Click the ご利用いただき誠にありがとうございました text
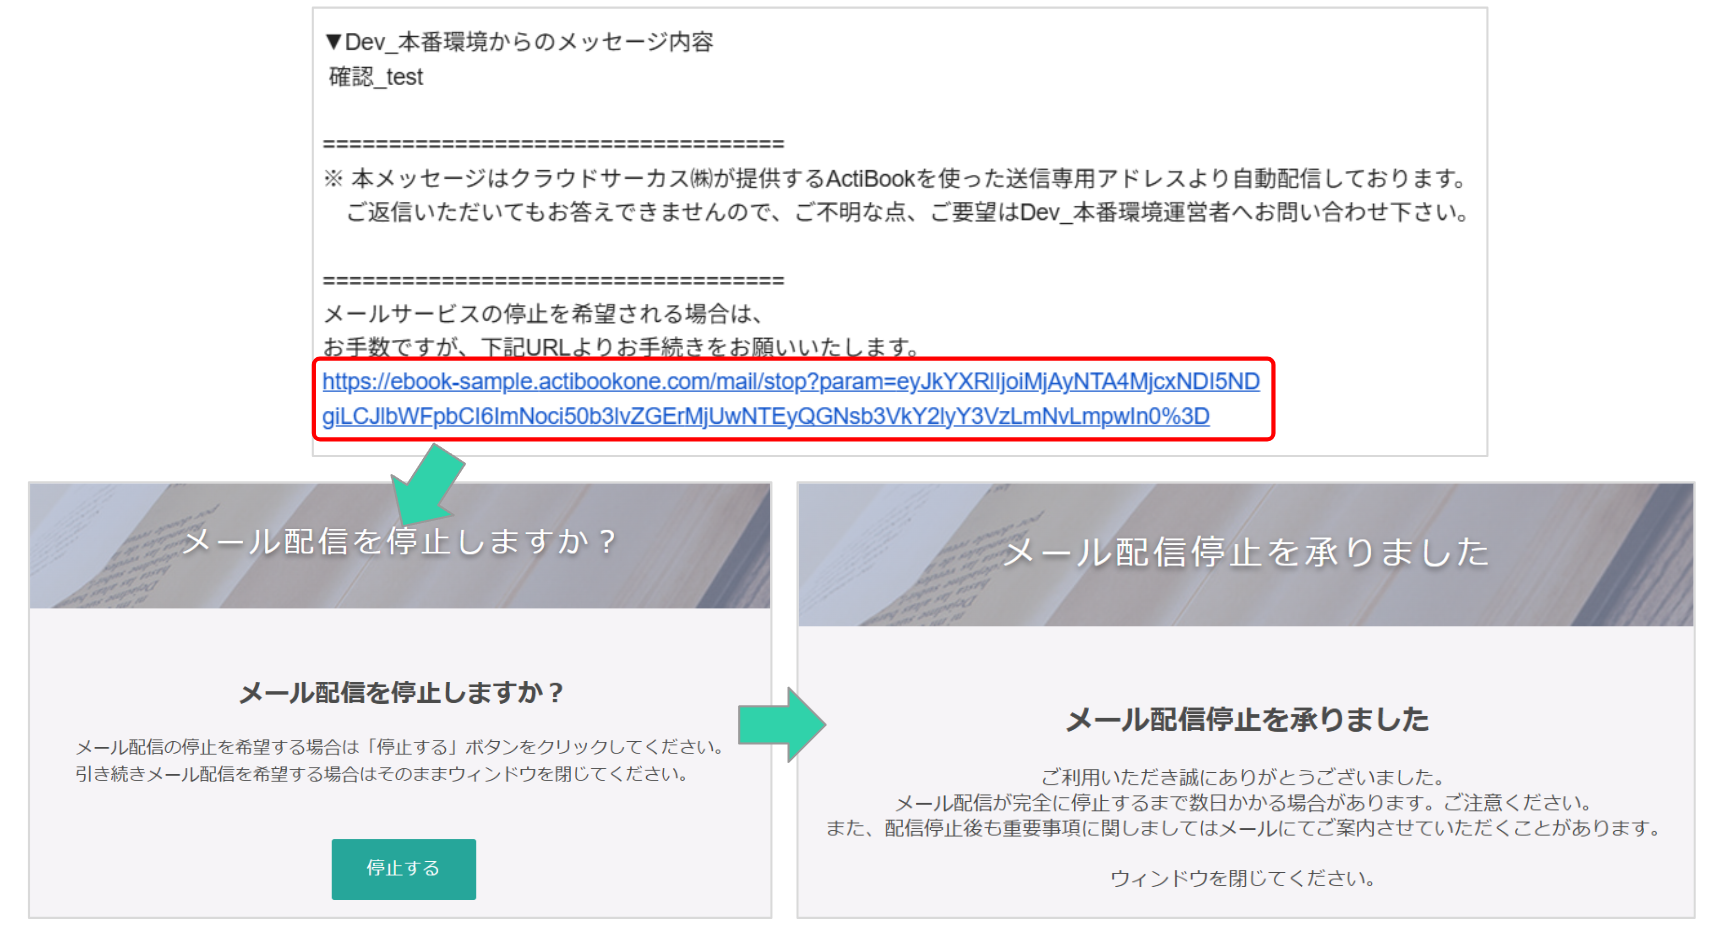 [x=1242, y=777]
